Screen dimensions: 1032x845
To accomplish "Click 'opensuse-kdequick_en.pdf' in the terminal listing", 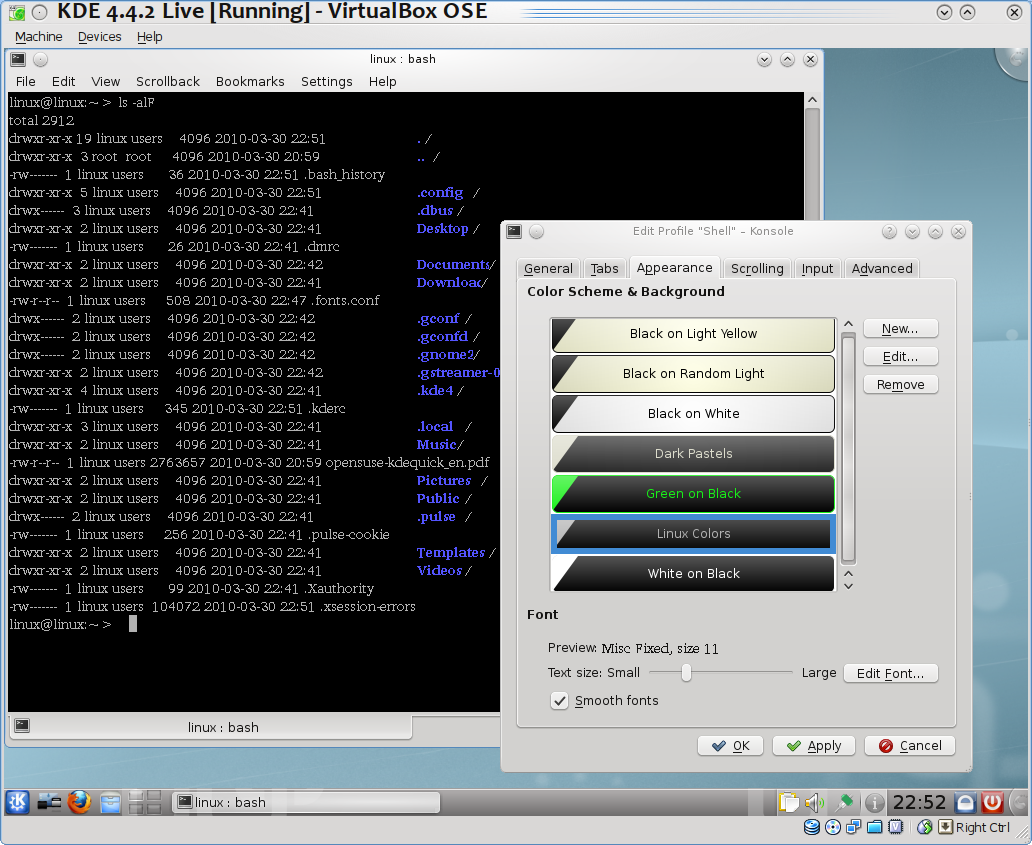I will [x=407, y=463].
